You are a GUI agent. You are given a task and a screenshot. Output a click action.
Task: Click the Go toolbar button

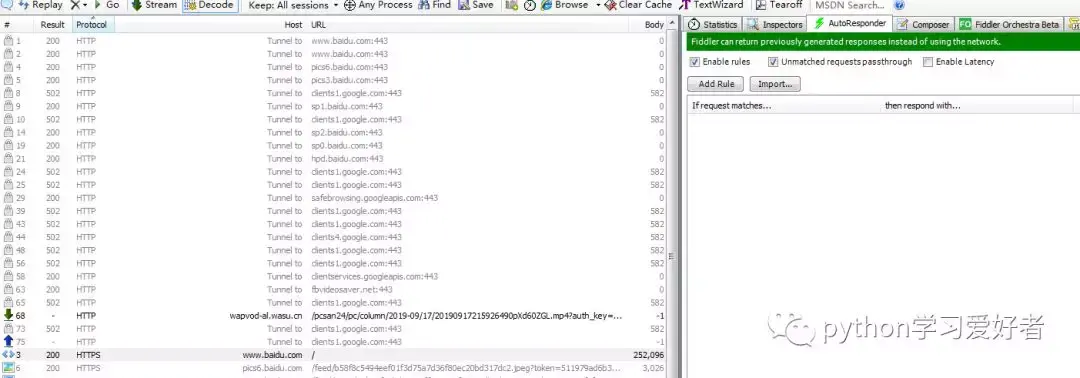[106, 5]
